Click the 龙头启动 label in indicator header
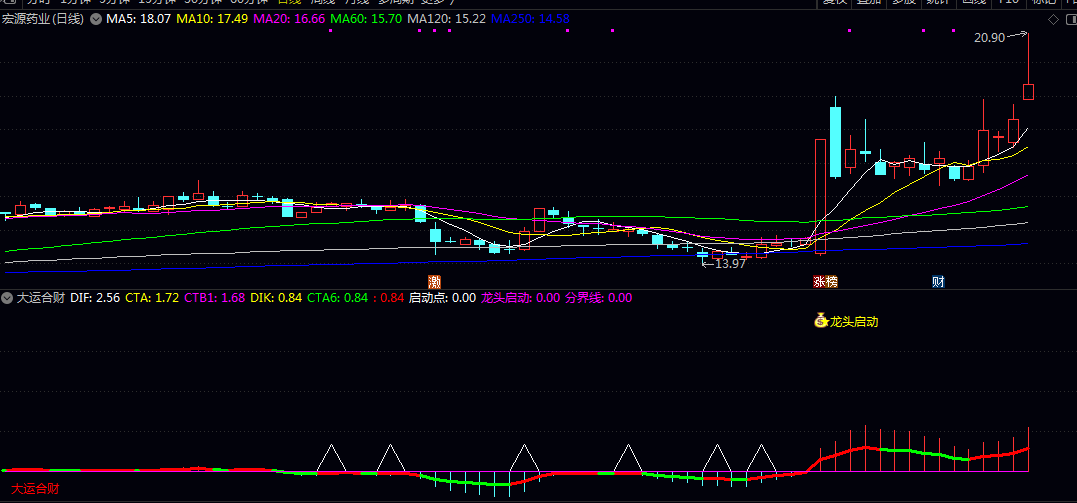The height and width of the screenshot is (503, 1077). pyautogui.click(x=506, y=297)
